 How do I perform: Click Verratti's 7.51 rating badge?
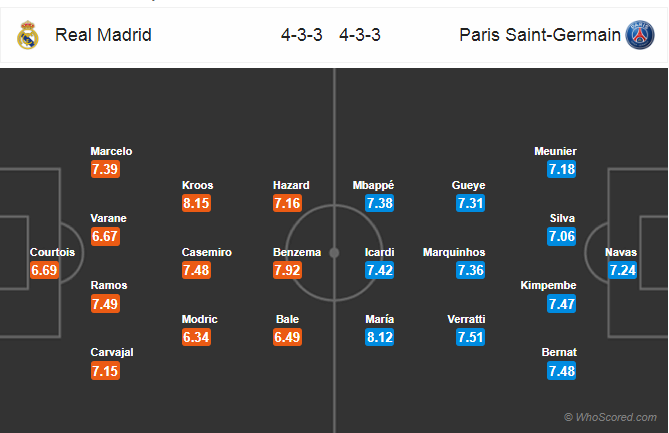coord(470,337)
